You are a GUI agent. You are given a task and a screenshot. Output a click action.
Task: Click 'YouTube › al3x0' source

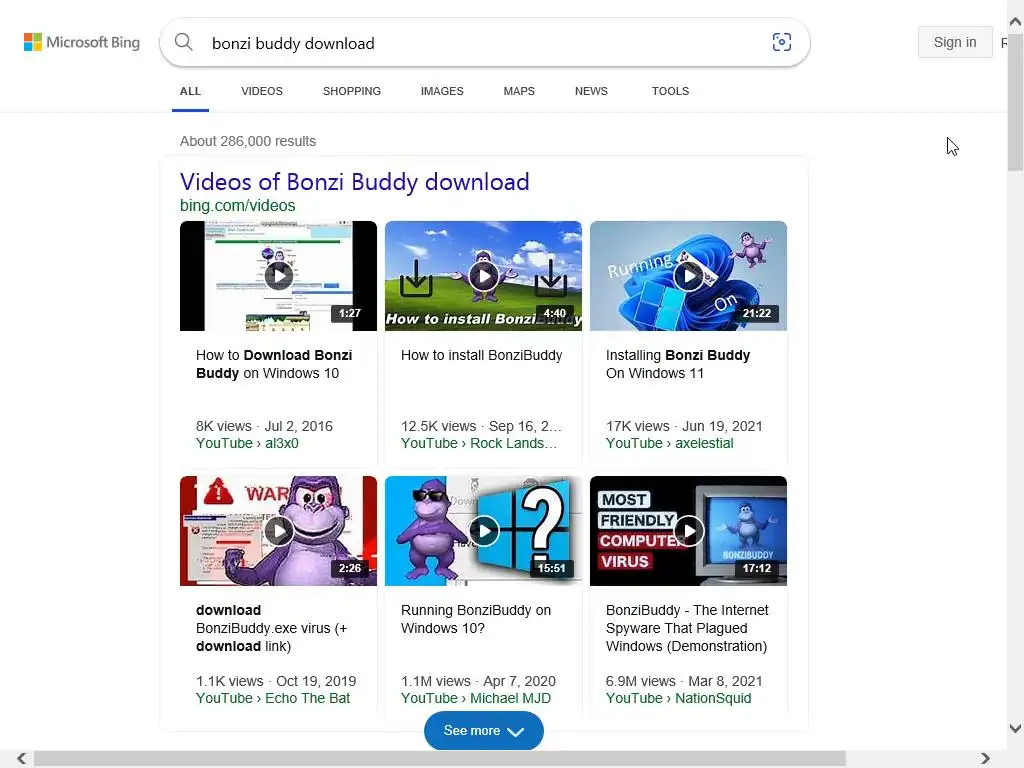coord(247,443)
